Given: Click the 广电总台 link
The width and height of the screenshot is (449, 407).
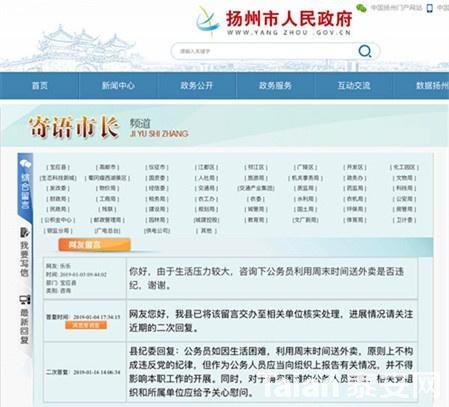Looking at the screenshot, I should pos(107,231).
